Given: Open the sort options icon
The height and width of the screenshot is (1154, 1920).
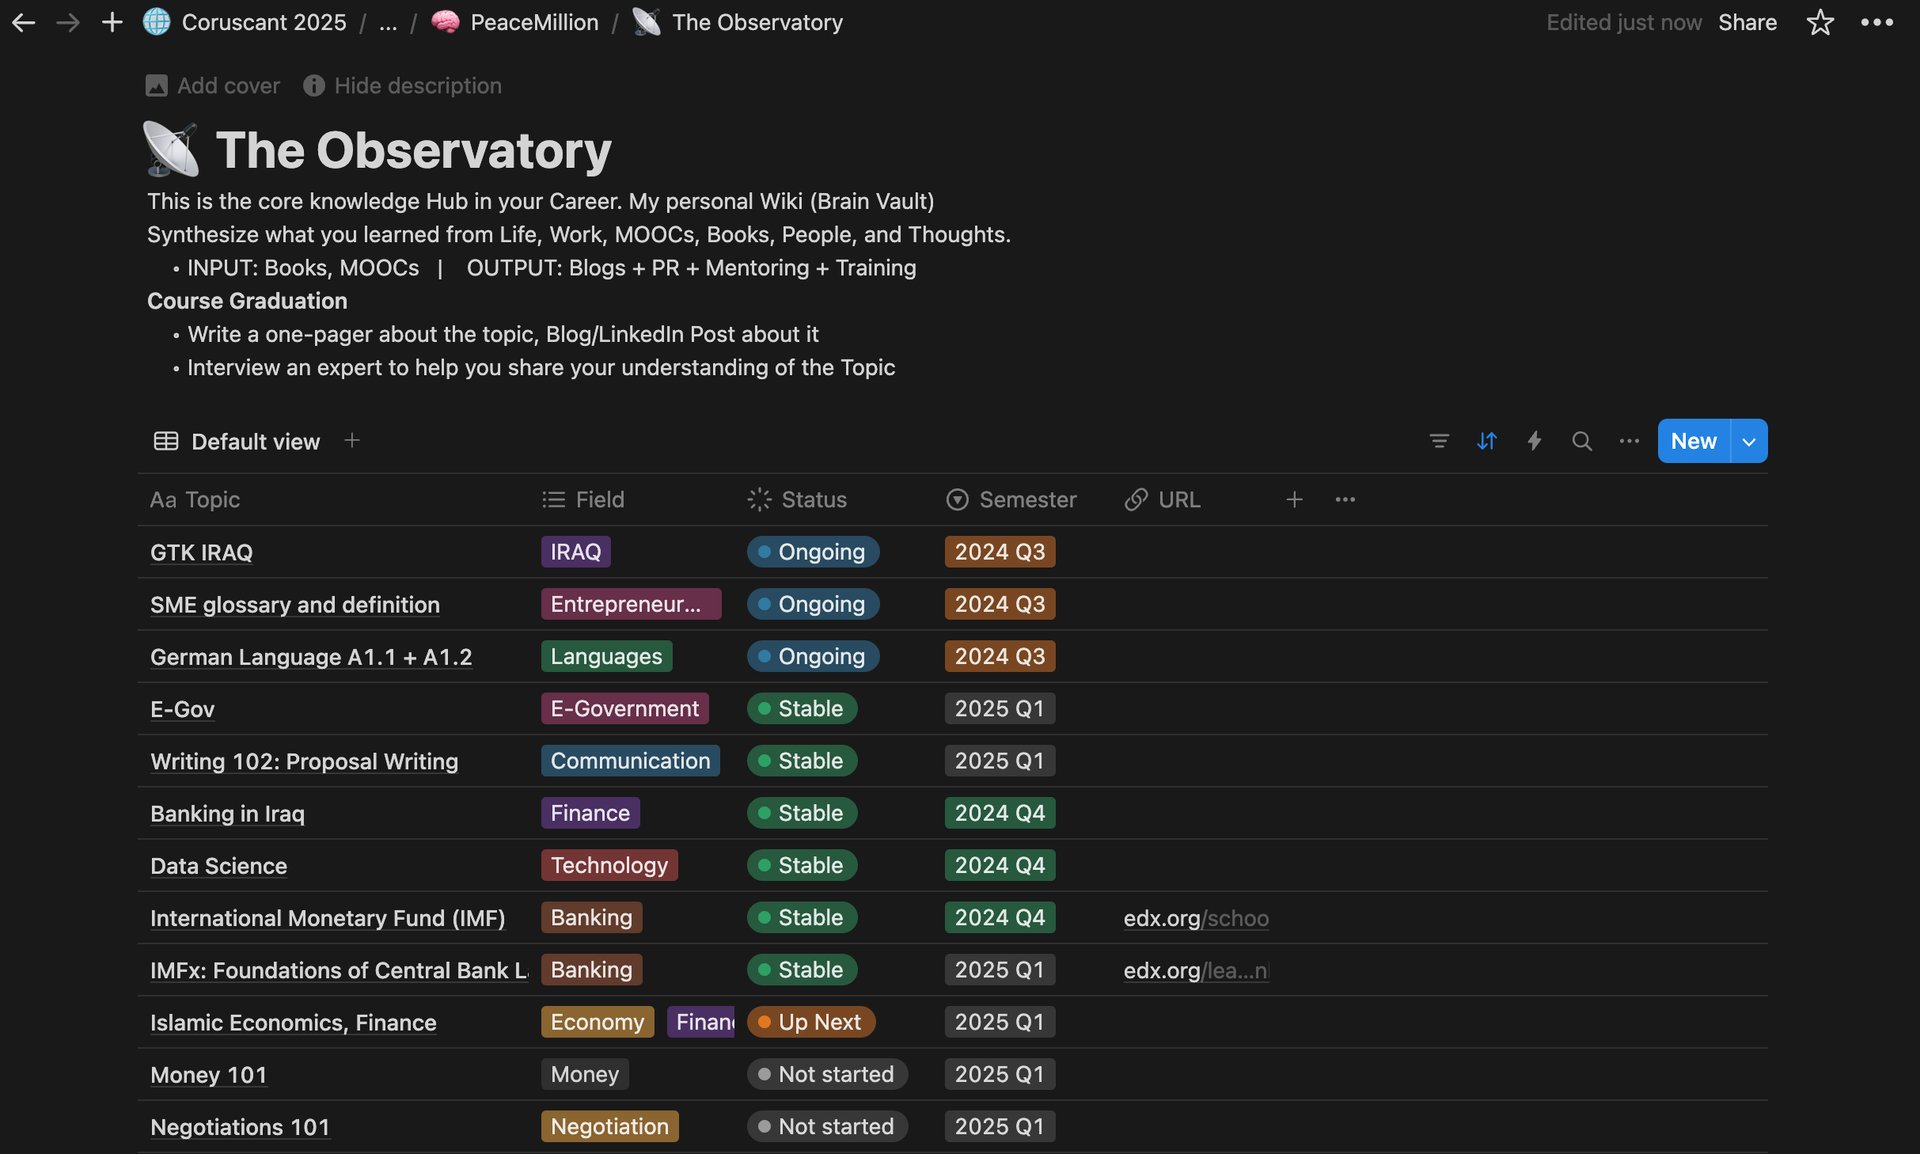Looking at the screenshot, I should (x=1487, y=441).
